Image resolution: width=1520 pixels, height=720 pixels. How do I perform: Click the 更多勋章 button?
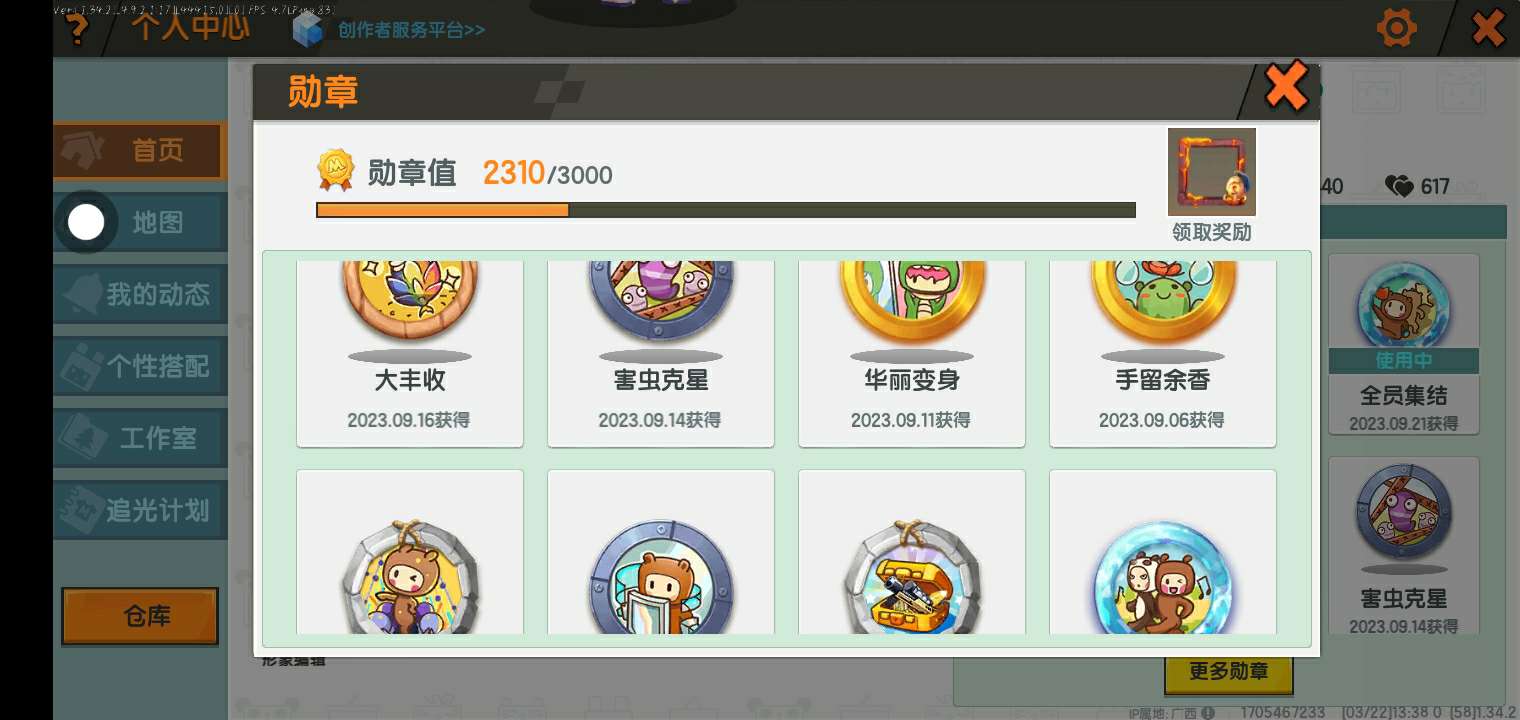(x=1229, y=673)
